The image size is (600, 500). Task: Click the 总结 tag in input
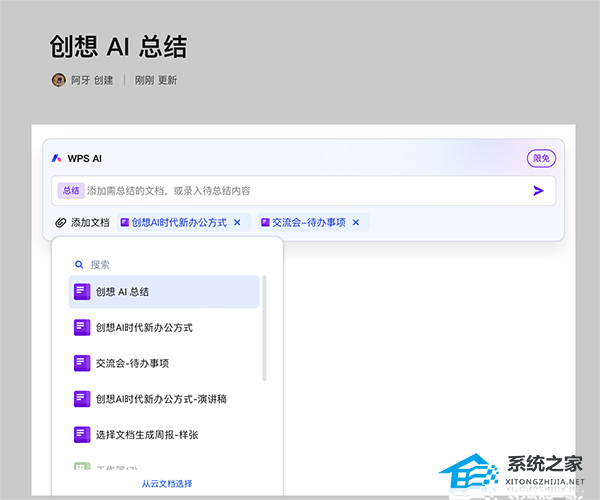click(70, 191)
